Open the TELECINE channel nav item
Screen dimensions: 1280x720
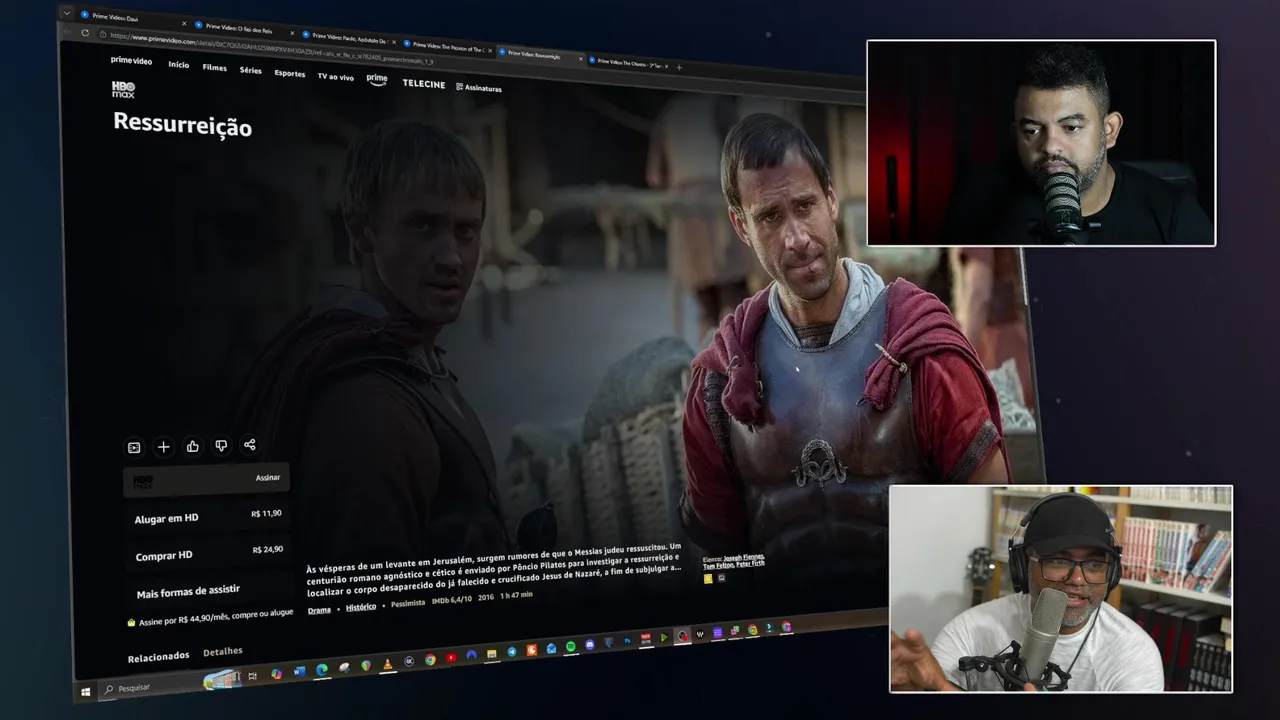(x=424, y=84)
